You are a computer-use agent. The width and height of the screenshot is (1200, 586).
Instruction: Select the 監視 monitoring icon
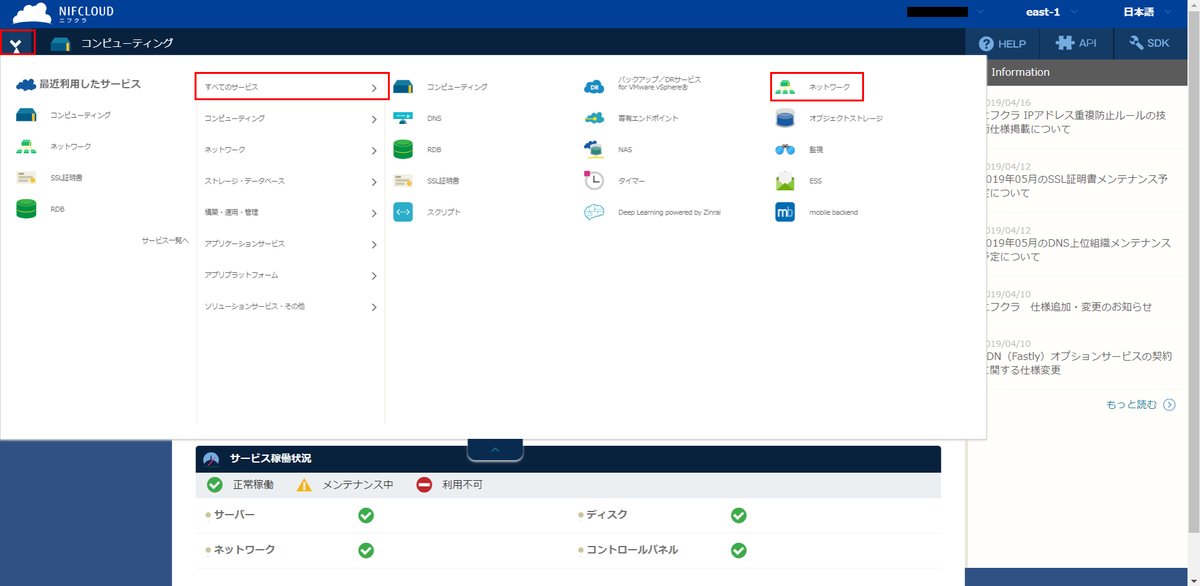pyautogui.click(x=785, y=150)
